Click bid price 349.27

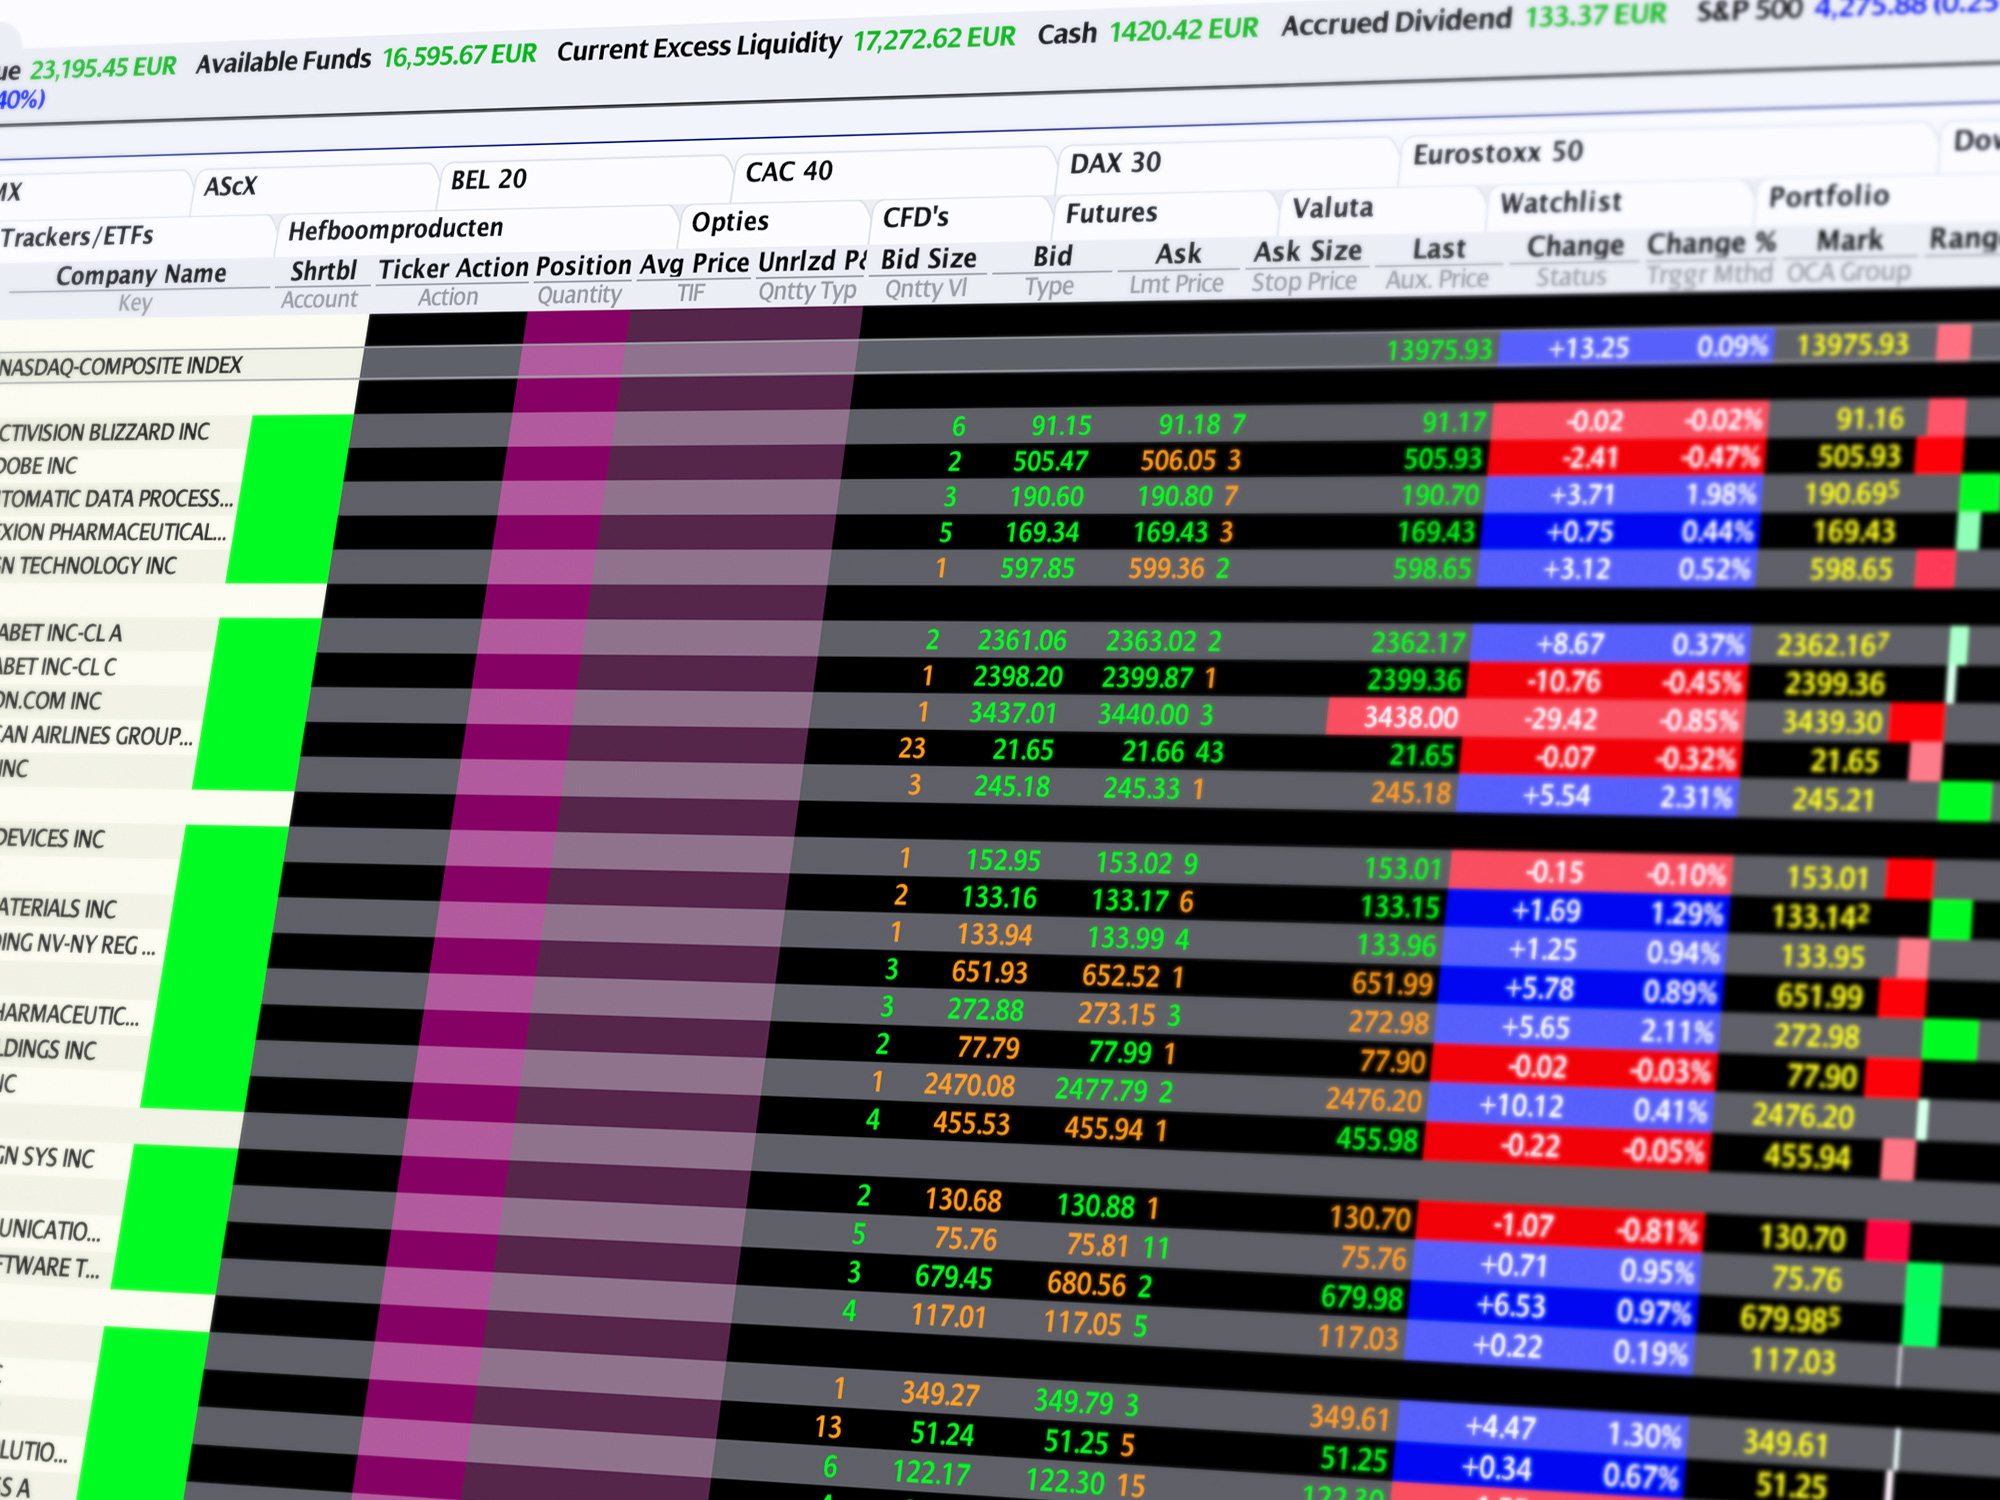(x=939, y=1393)
